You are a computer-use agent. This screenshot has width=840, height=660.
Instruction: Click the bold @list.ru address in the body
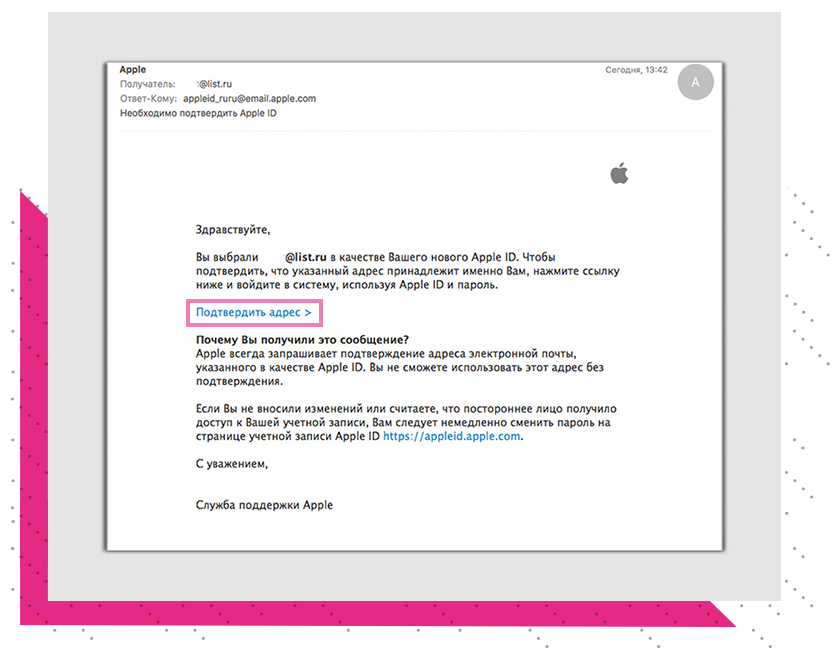point(305,257)
